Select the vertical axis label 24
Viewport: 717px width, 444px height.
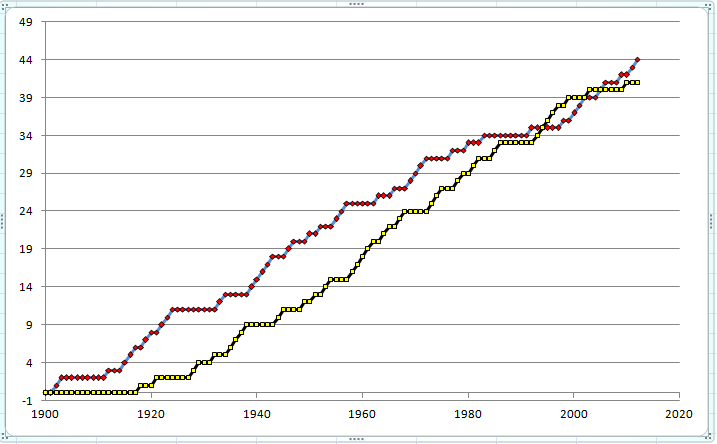pyautogui.click(x=26, y=211)
